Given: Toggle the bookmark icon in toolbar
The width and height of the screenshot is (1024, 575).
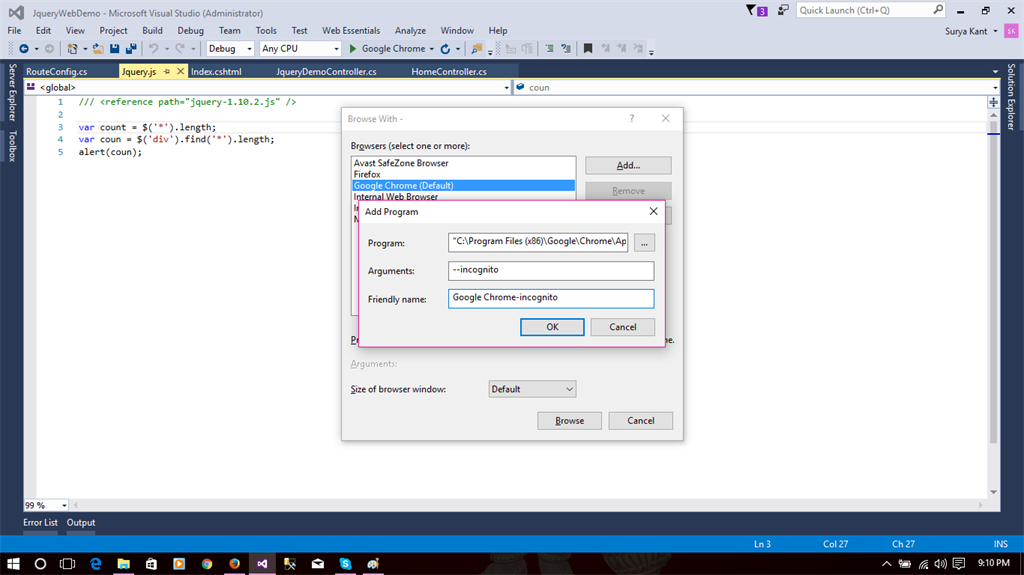Looking at the screenshot, I should point(588,48).
